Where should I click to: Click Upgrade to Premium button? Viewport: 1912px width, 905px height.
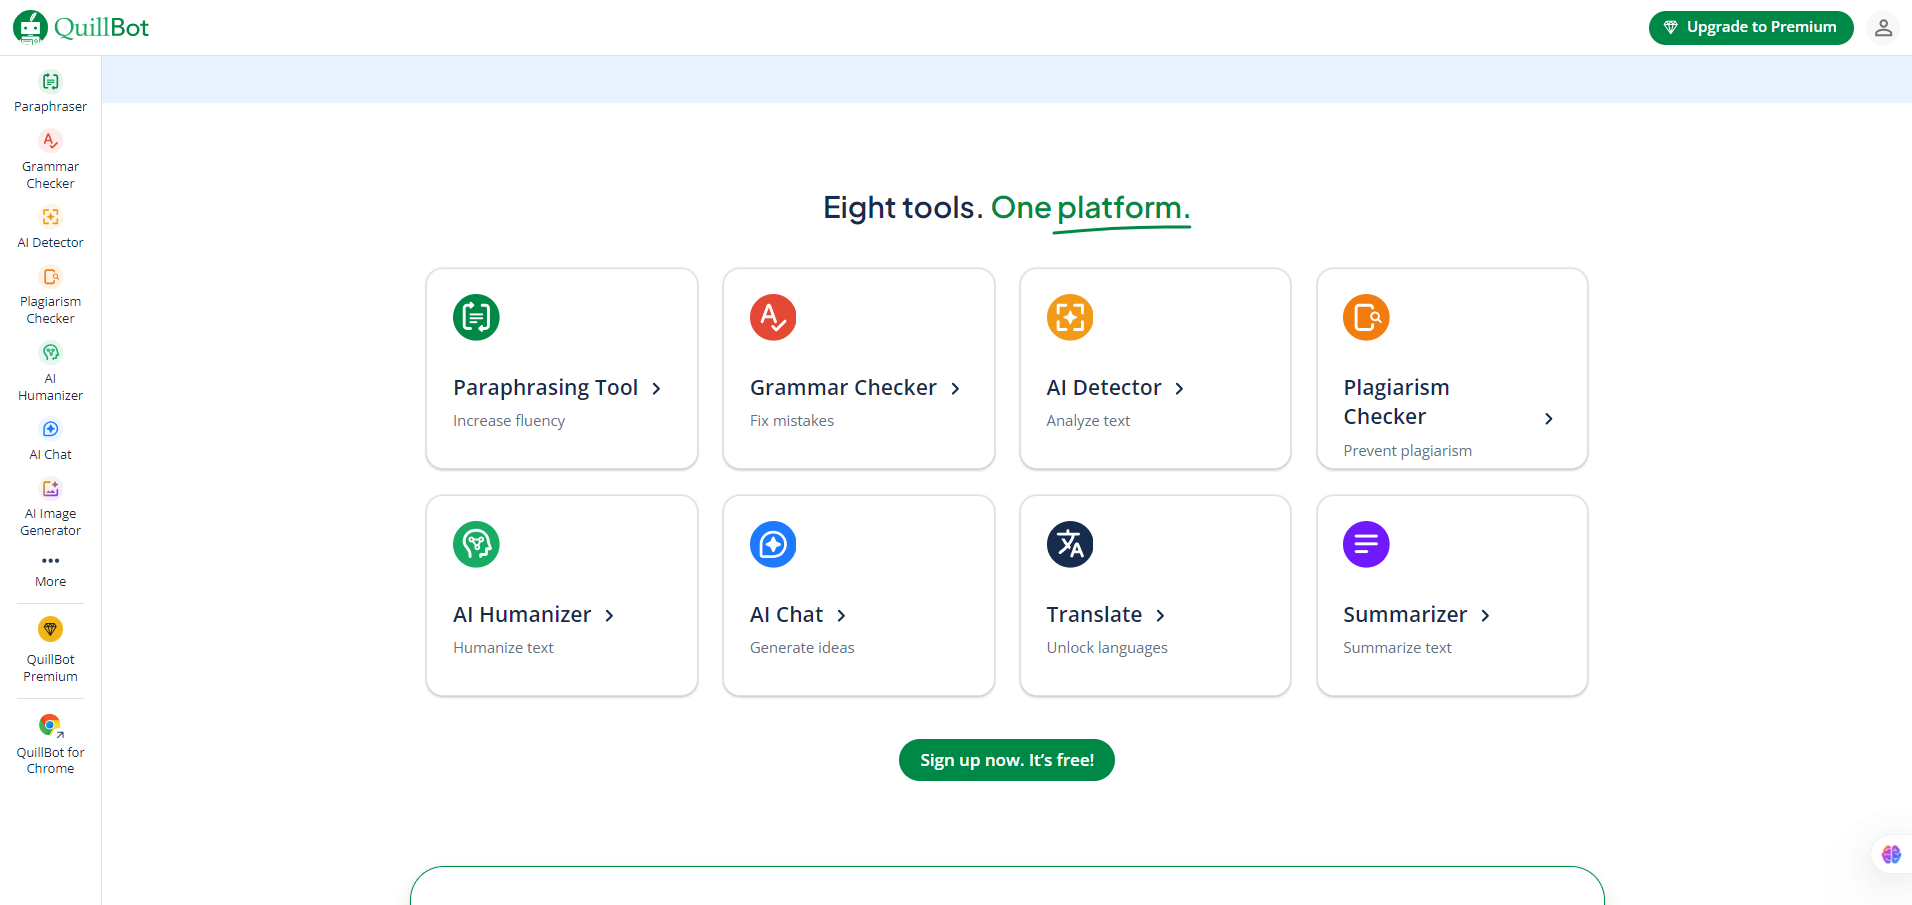coord(1751,27)
